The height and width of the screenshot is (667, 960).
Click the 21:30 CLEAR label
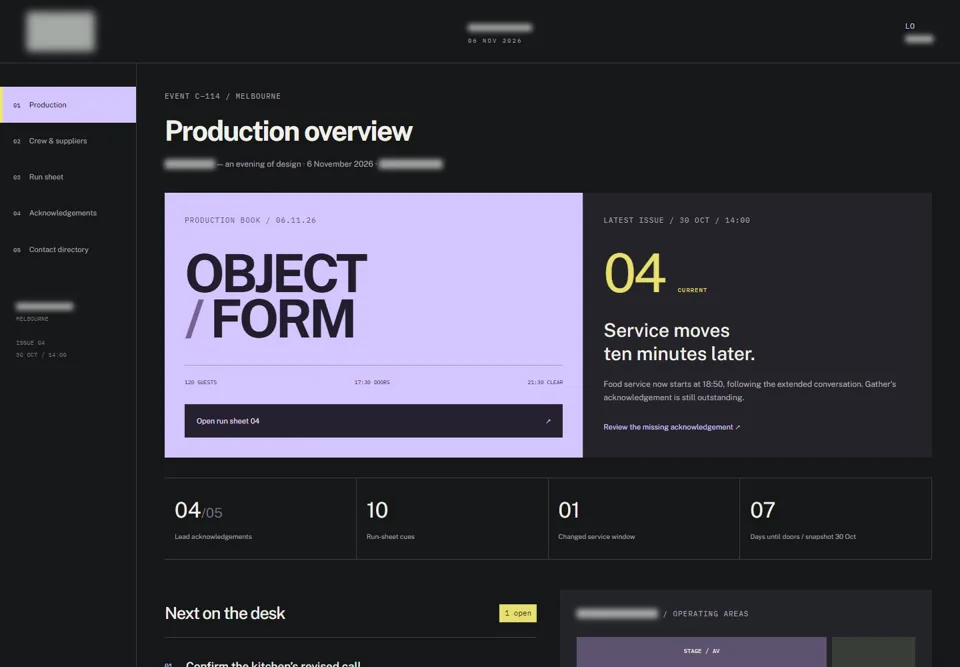pos(545,382)
